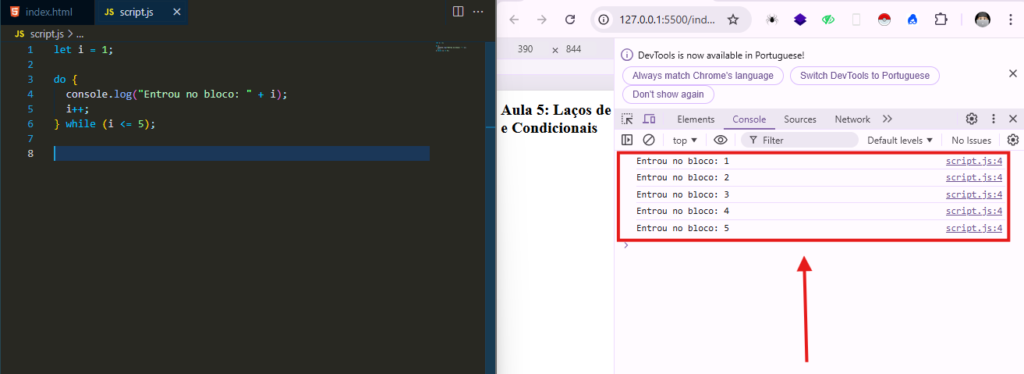This screenshot has width=1024, height=374.
Task: Open the Sources DevTools tab
Action: point(800,119)
